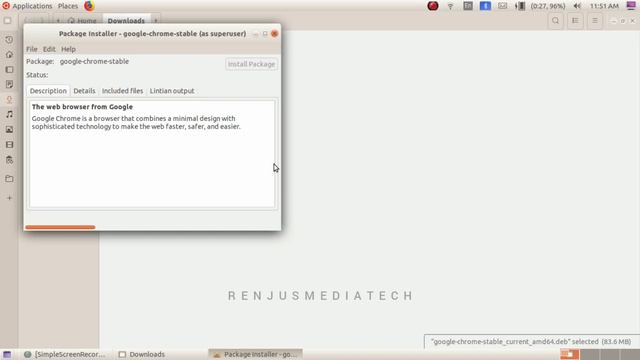Open the folder bookmark in sidebar

point(9,179)
